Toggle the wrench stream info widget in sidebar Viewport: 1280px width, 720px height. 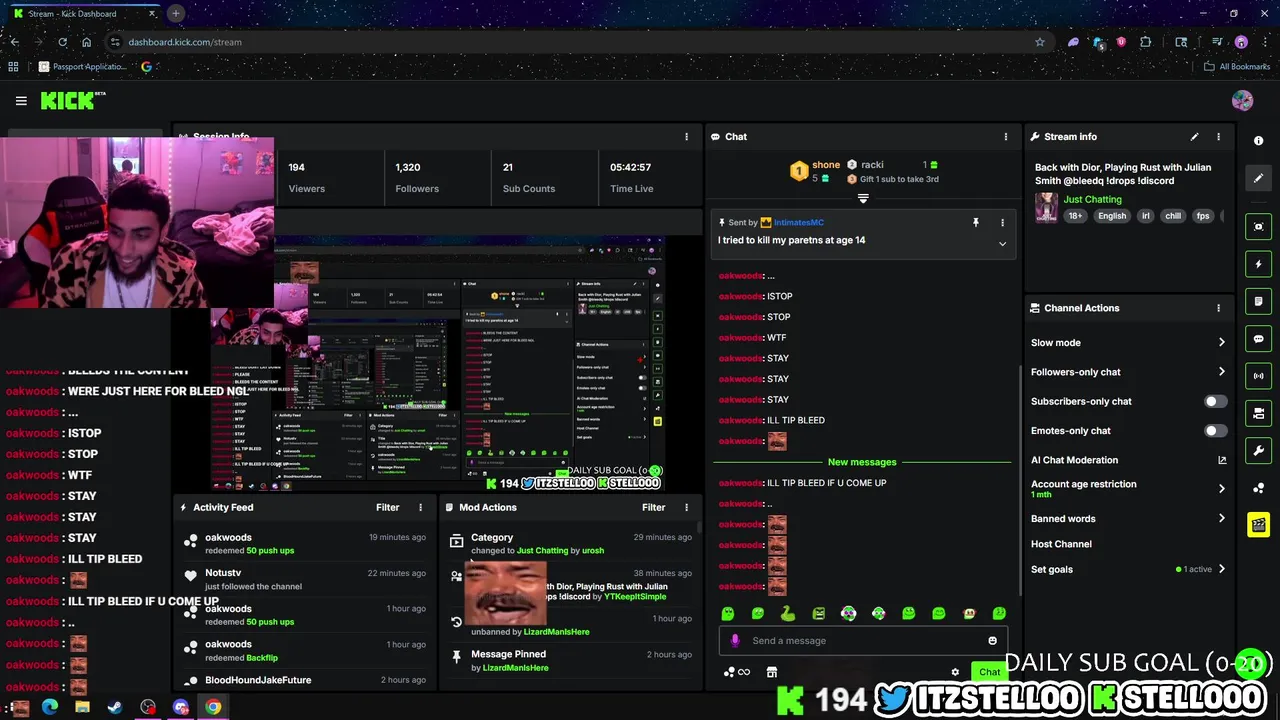pos(1258,450)
